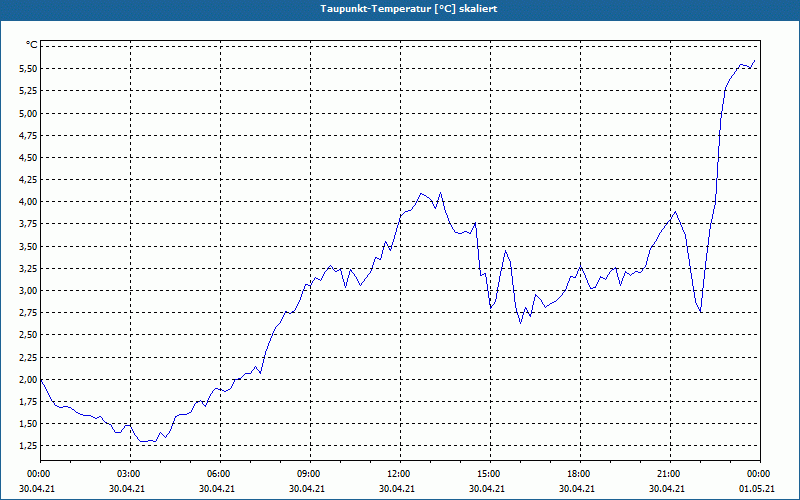800x500 pixels.
Task: Pick the "21:00" x-axis time label
Action: pyautogui.click(x=670, y=474)
